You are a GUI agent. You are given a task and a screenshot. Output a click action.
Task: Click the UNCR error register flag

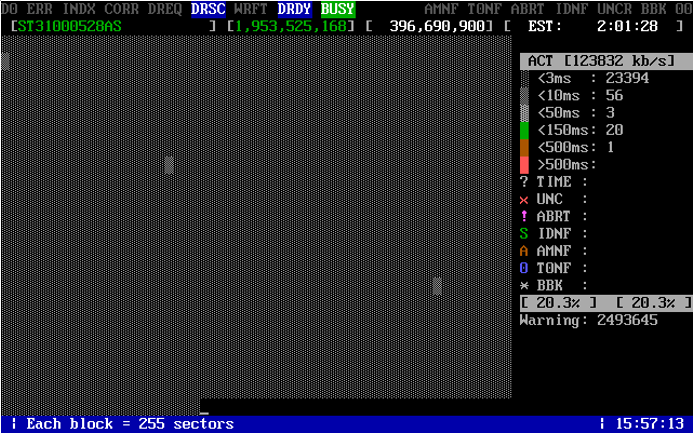(x=615, y=9)
